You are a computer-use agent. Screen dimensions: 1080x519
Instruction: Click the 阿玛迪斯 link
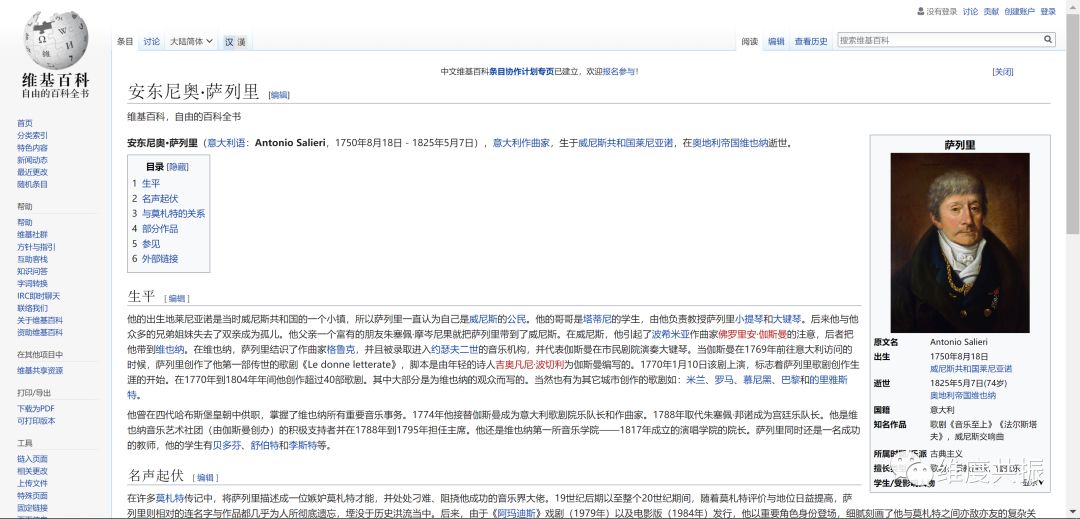(x=519, y=513)
